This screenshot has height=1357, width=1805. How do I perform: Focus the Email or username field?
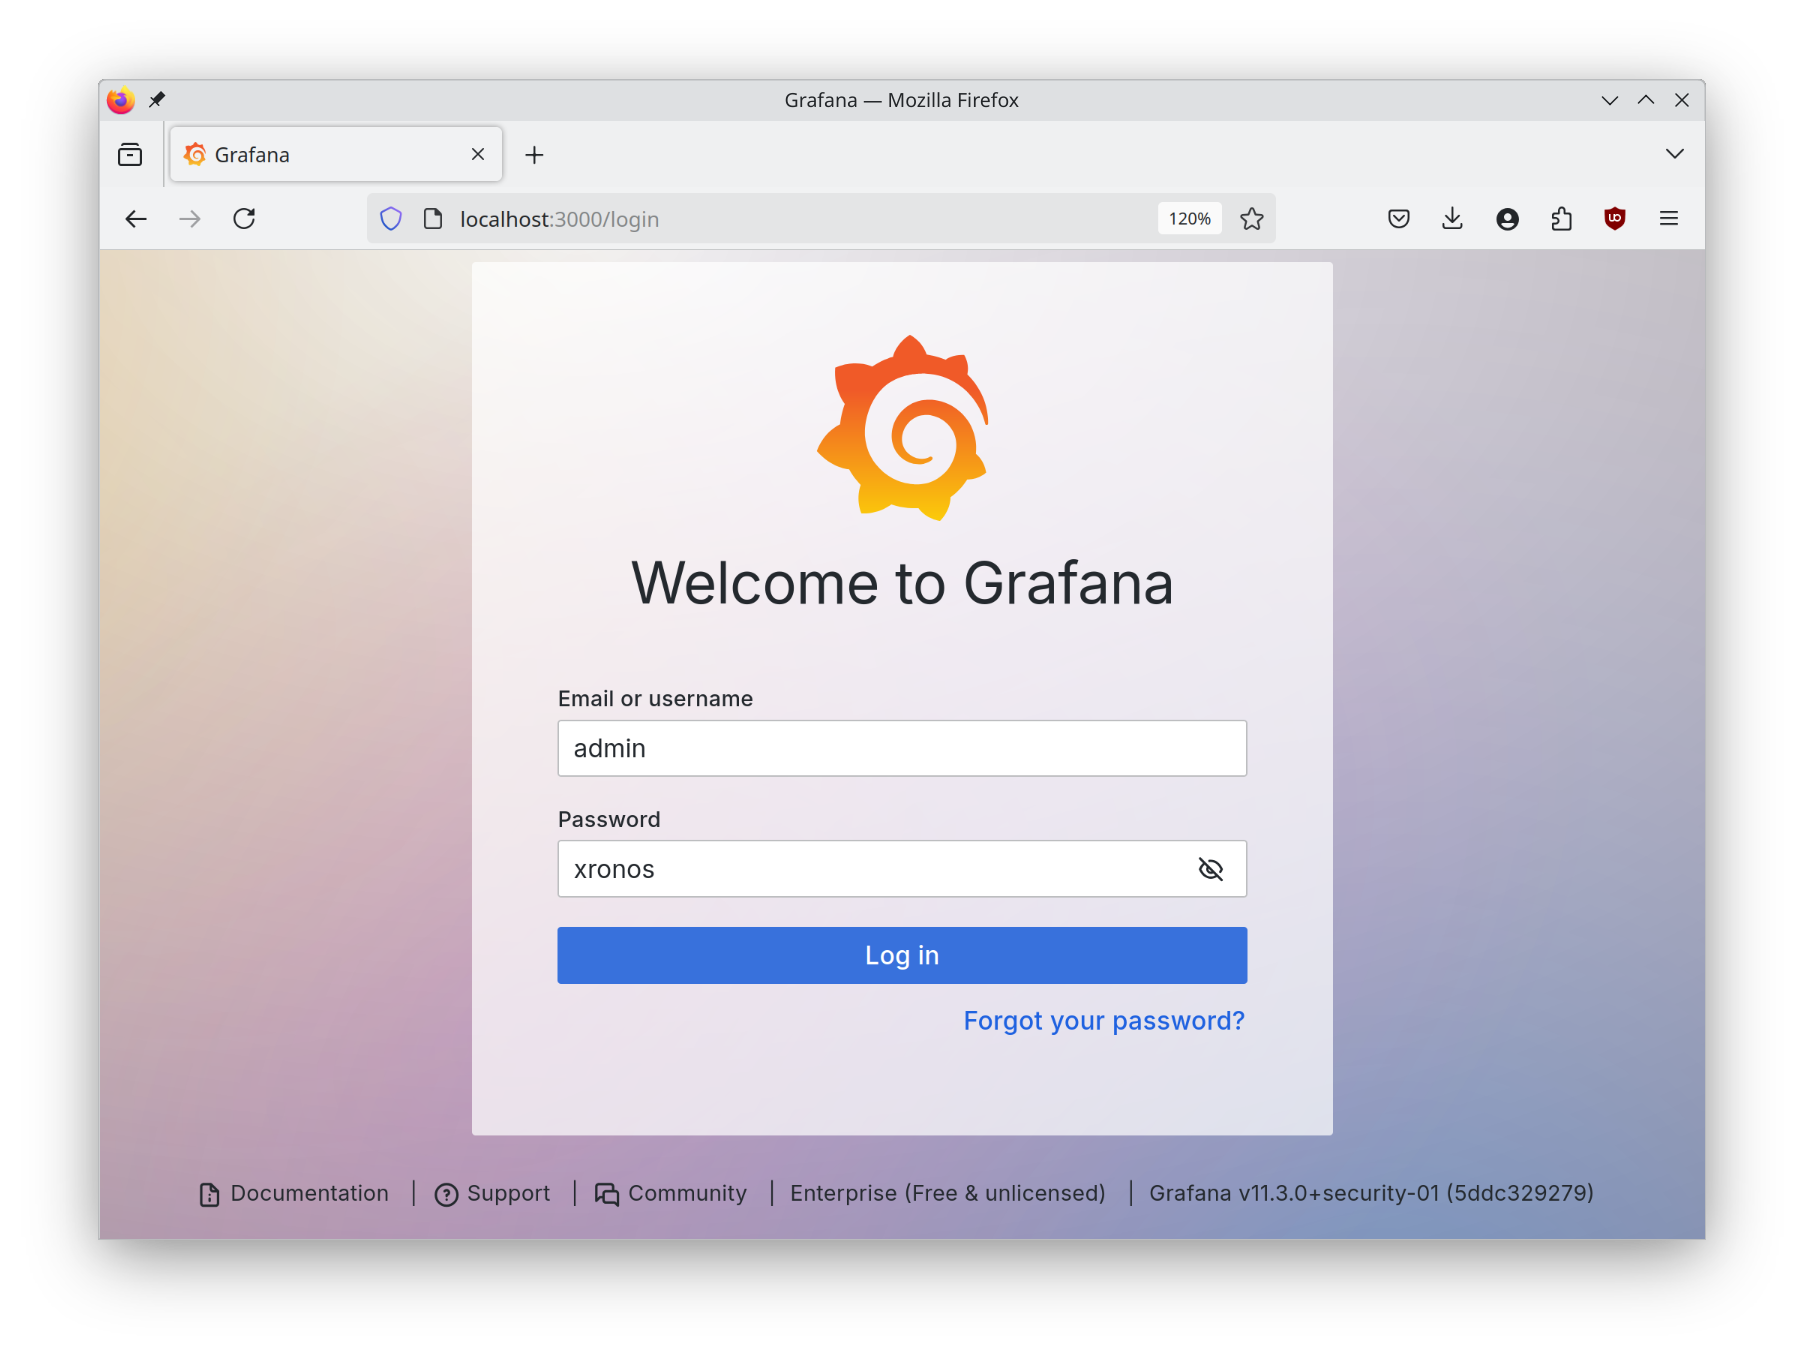click(902, 748)
